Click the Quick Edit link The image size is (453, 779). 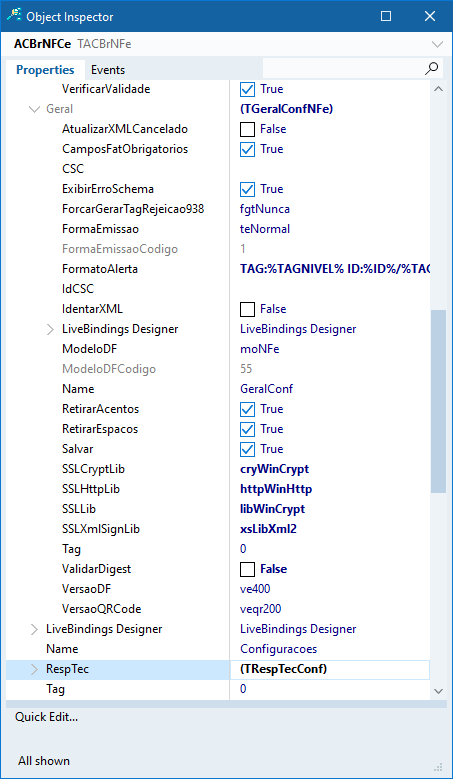pos(46,717)
